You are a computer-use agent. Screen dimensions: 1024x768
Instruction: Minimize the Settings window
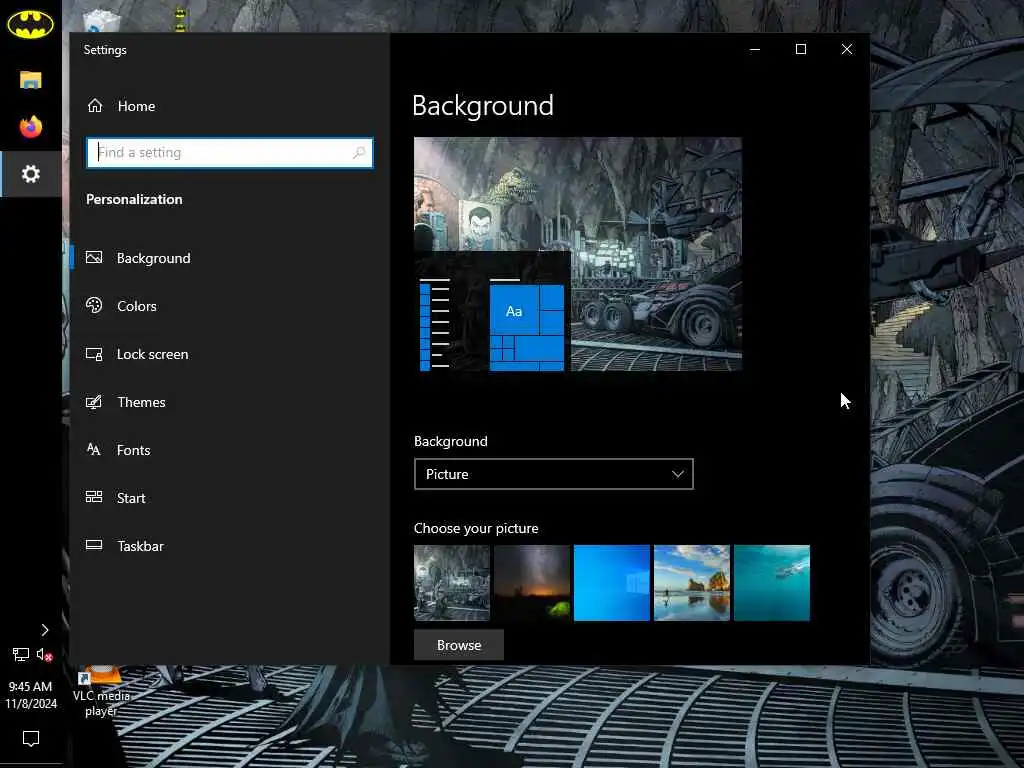coord(755,49)
